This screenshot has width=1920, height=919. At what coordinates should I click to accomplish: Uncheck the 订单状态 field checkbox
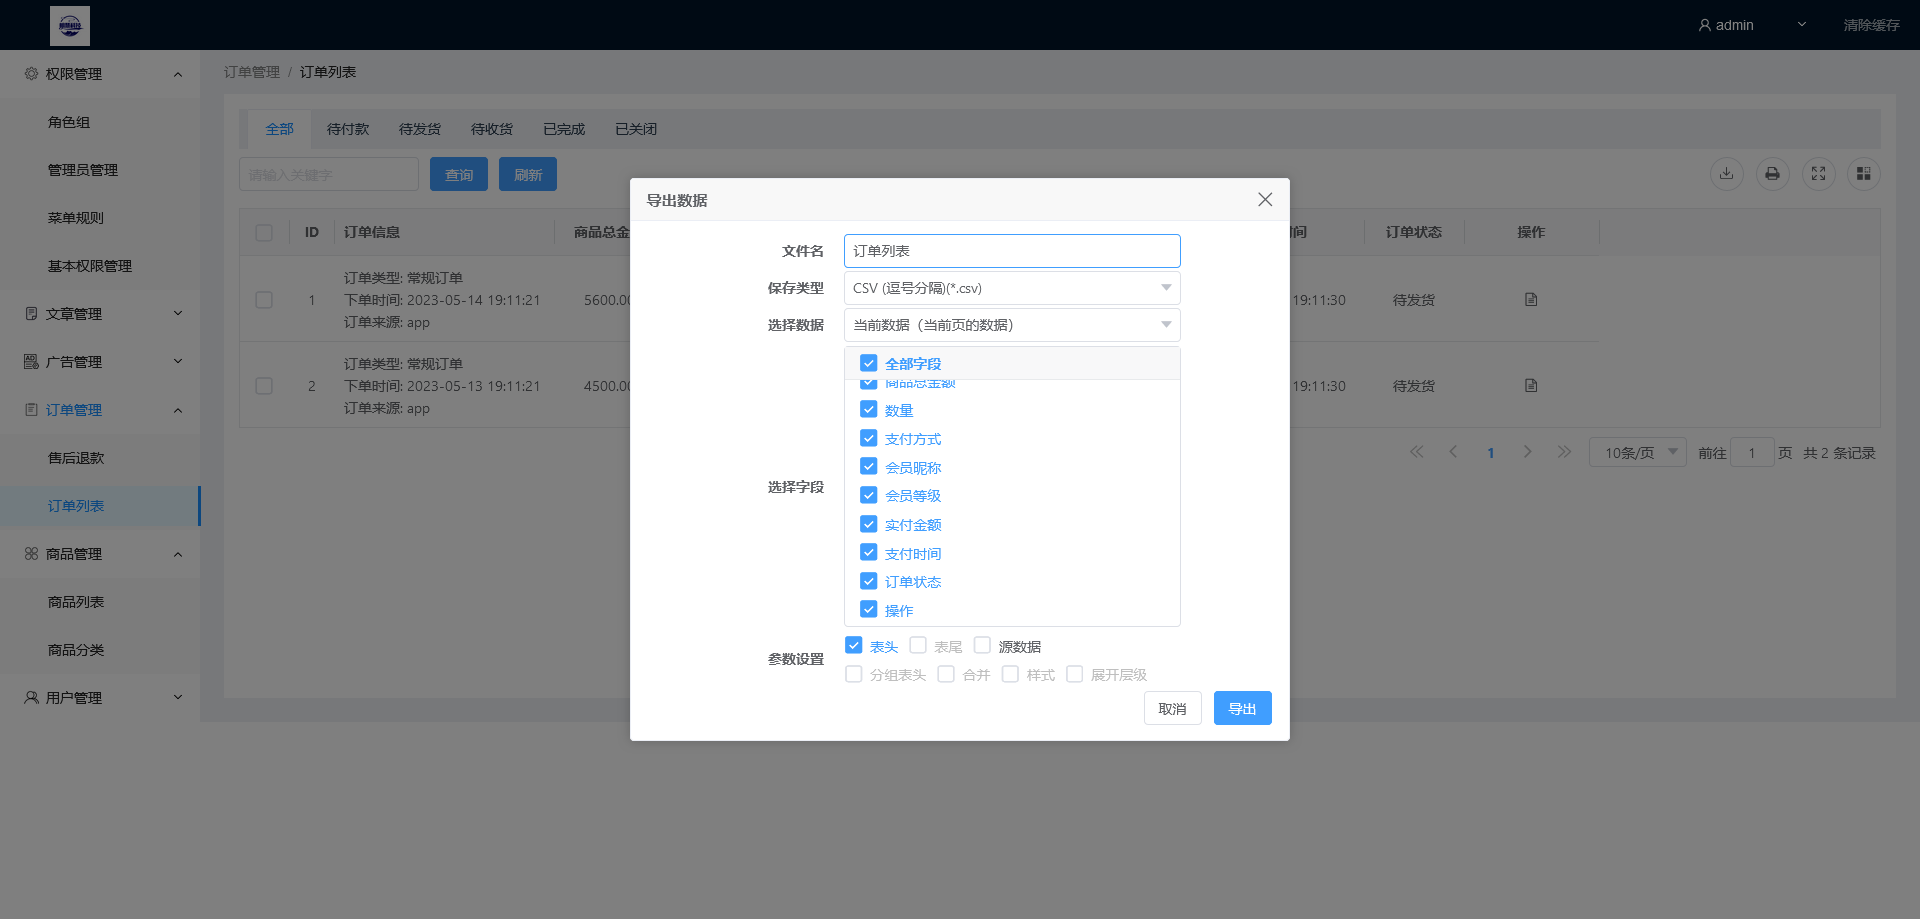[868, 581]
